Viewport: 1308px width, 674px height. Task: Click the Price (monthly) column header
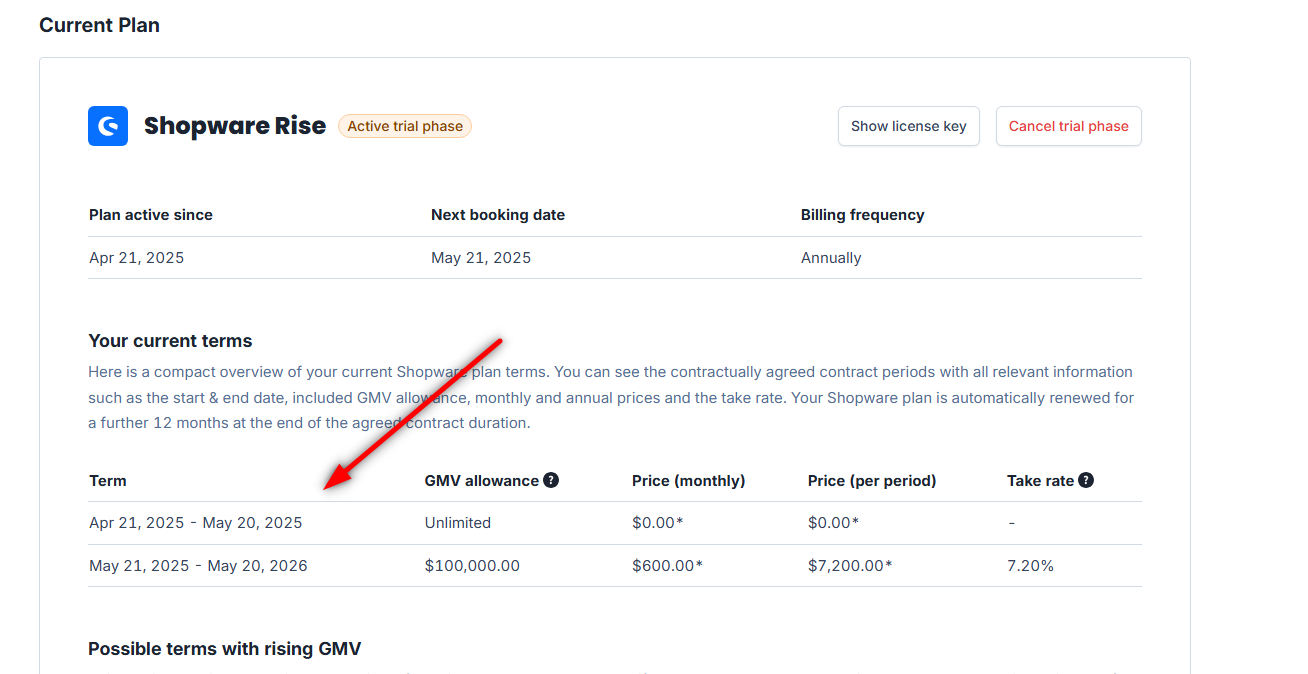689,481
